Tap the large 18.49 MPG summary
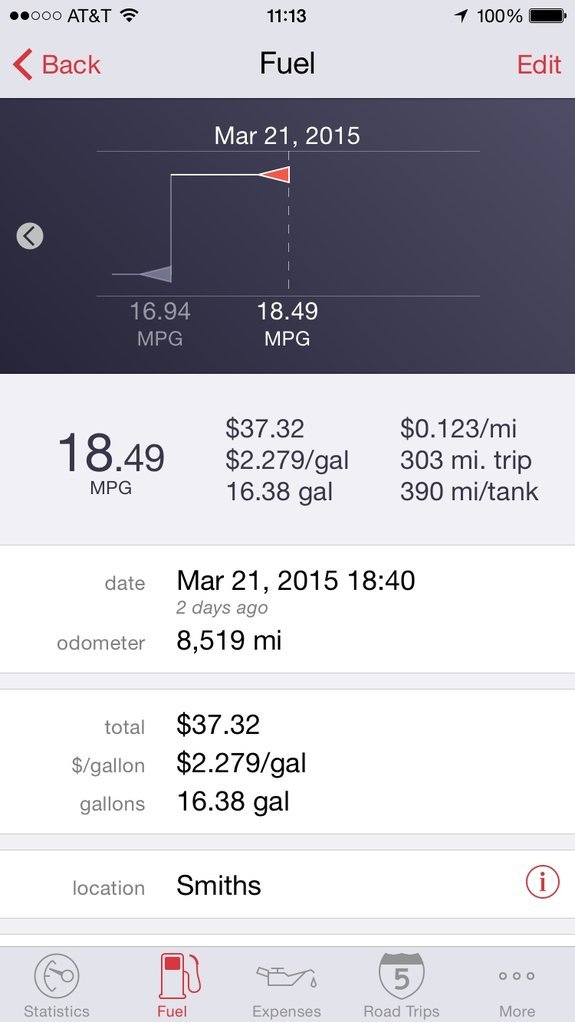 coord(111,460)
